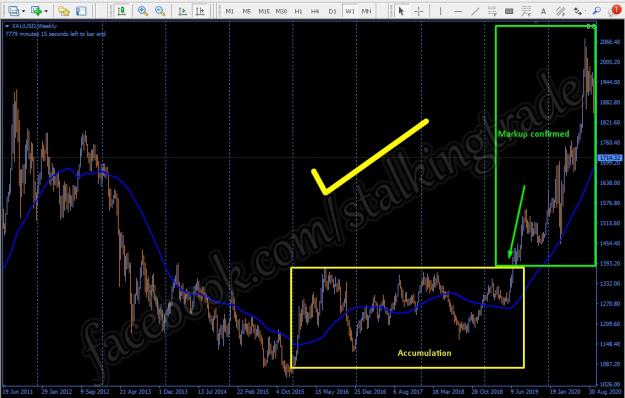Pick the vertical line tool

(440, 11)
